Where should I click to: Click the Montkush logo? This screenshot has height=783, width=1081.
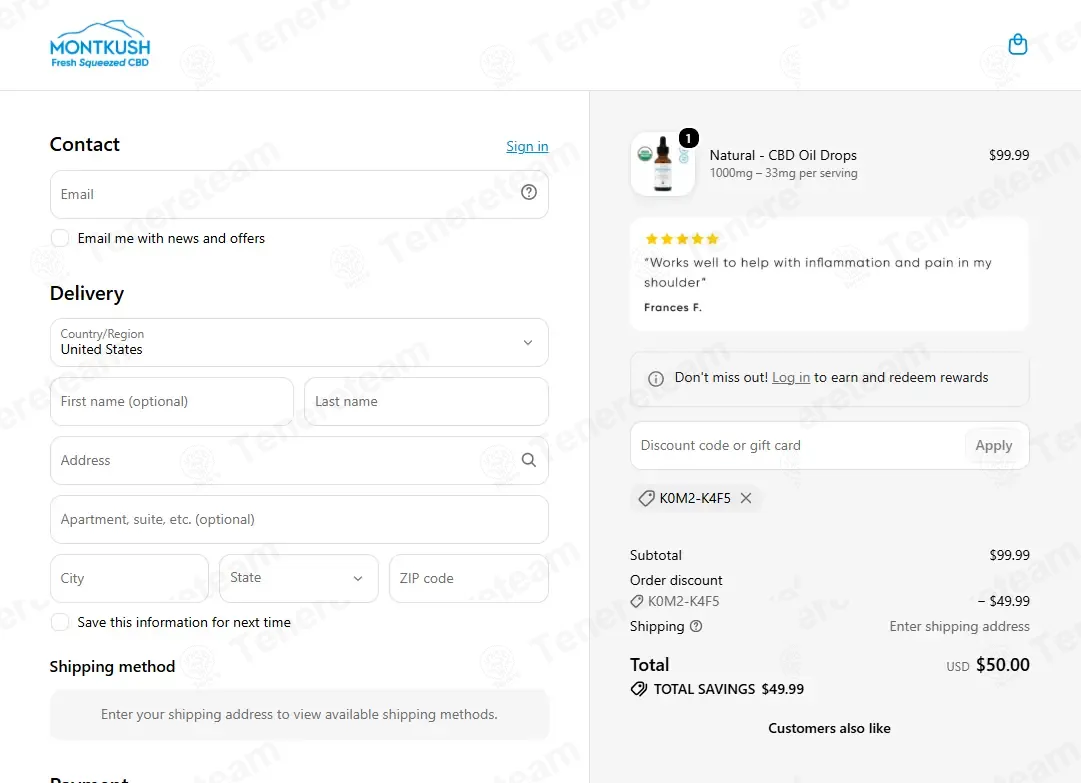click(100, 44)
